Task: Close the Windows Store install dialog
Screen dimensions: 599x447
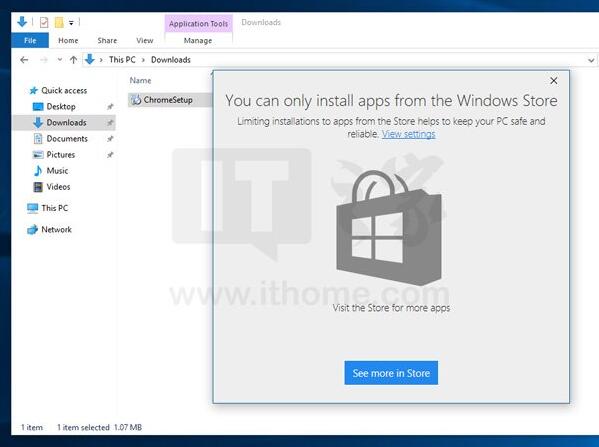Action: point(554,81)
